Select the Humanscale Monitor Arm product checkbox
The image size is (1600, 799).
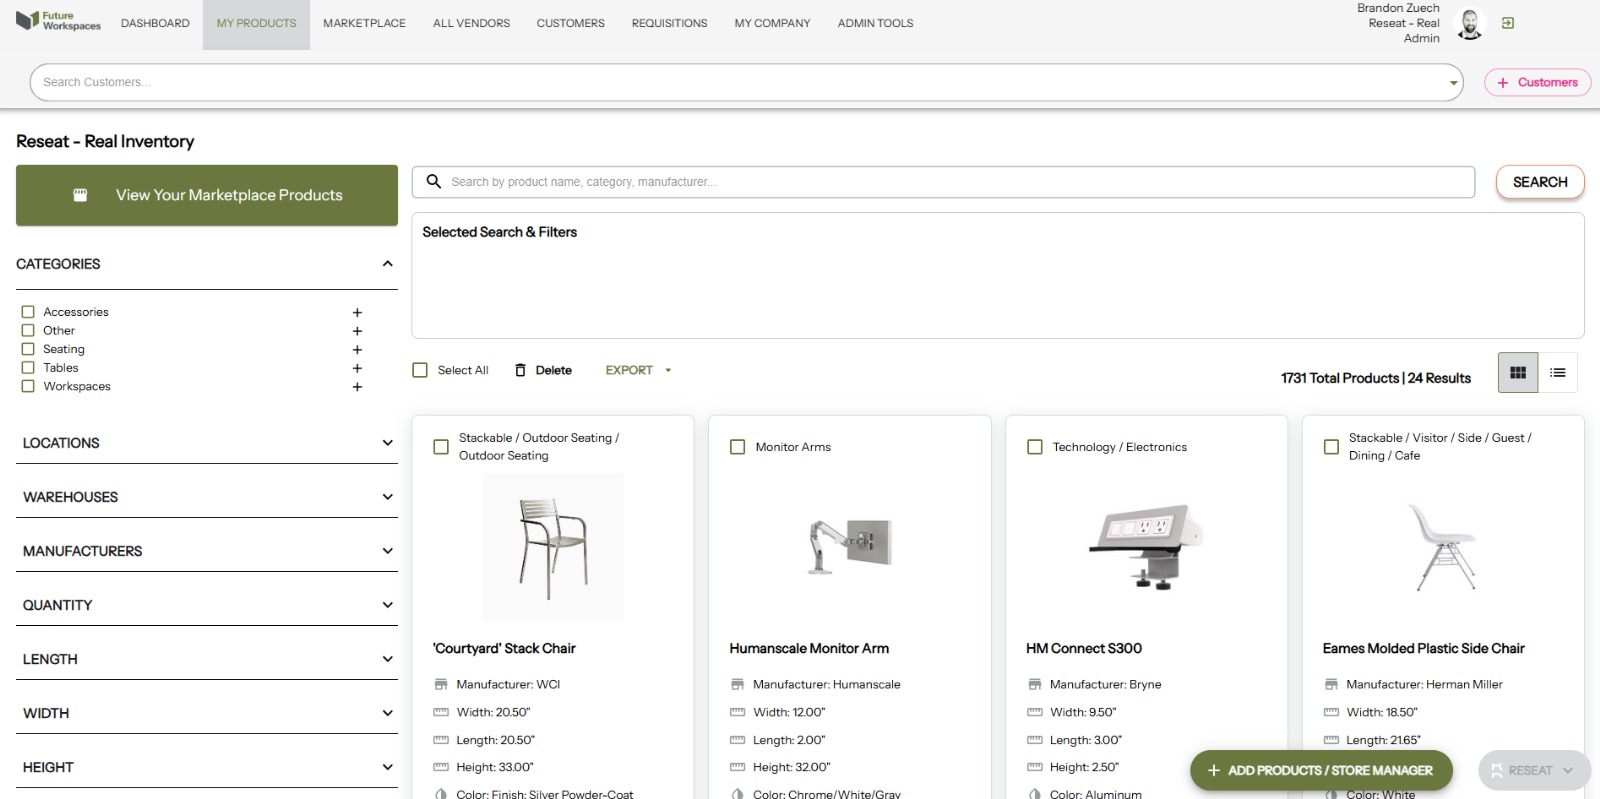coord(737,447)
